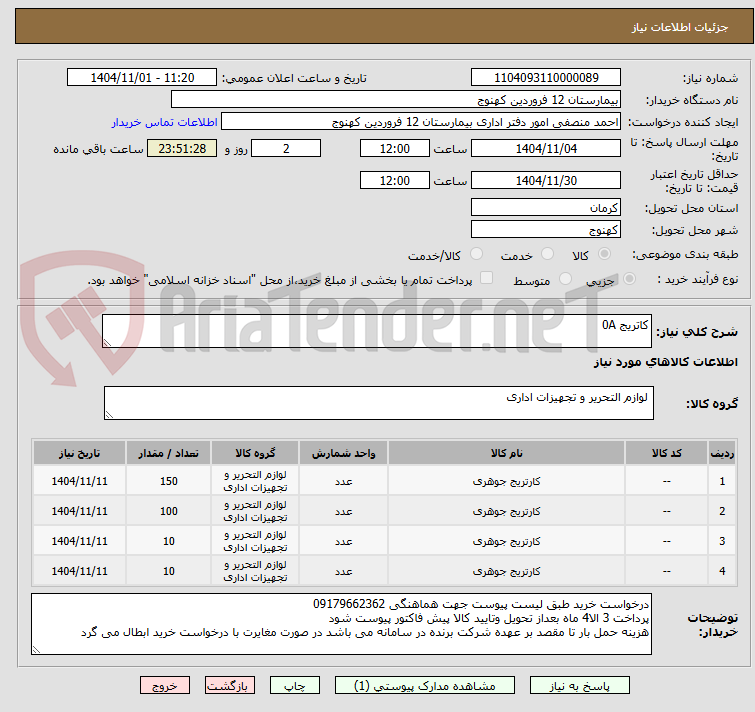Click the remaining time field 23:51:28
755x712 pixels.
click(x=182, y=148)
